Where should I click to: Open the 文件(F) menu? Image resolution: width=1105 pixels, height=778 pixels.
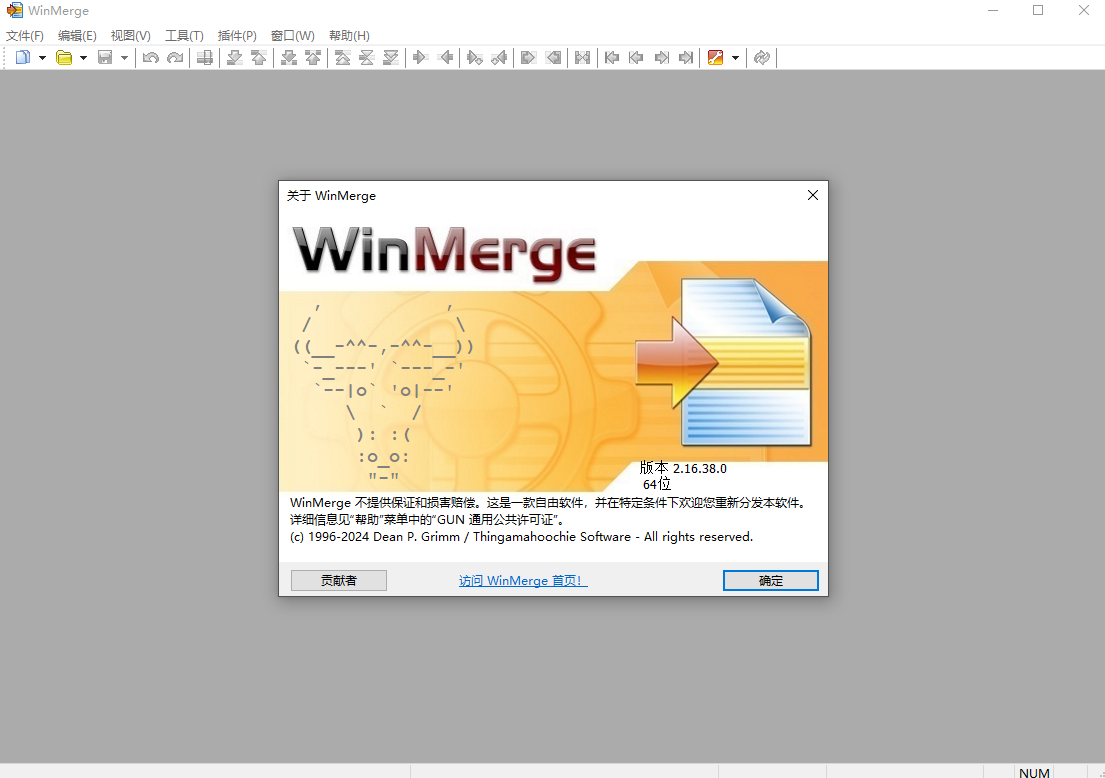point(25,35)
